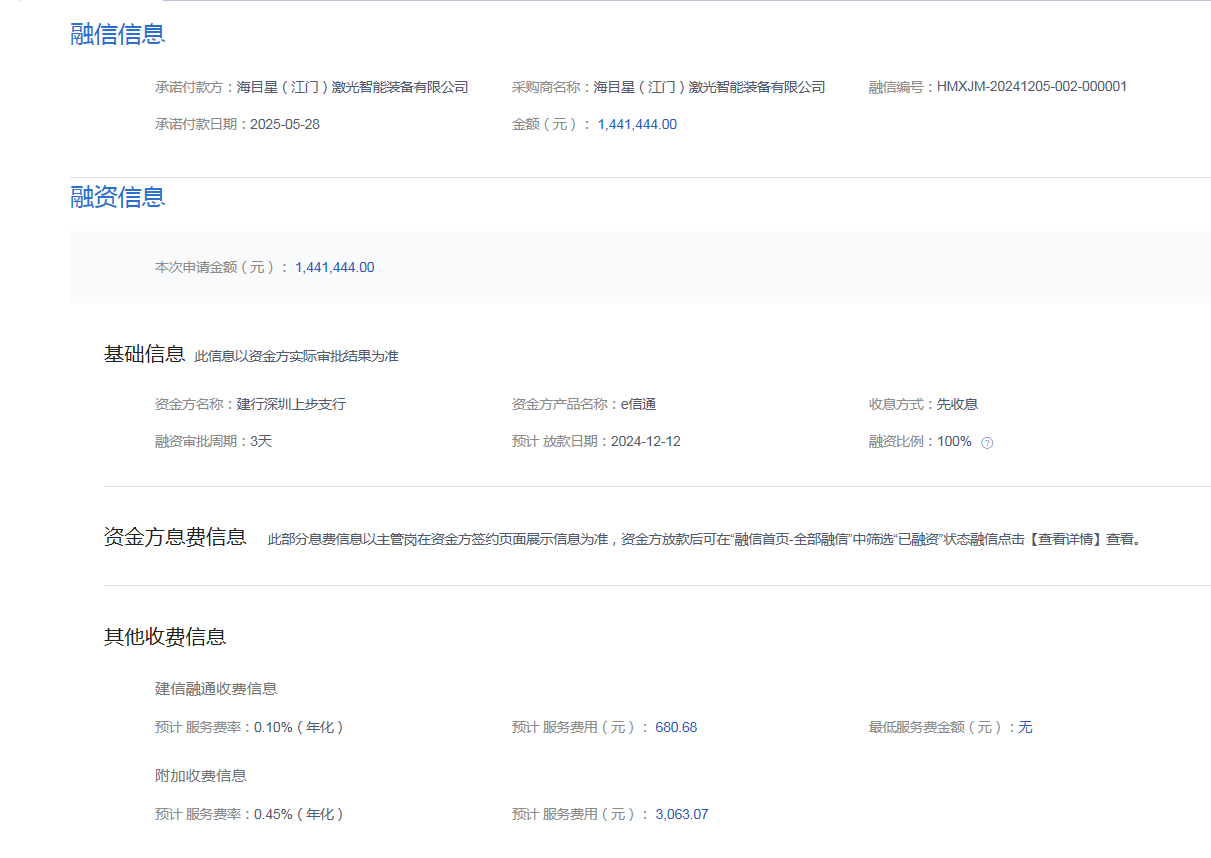Viewport: 1211px width, 858px height.
Task: Click the 基础信息 heading
Action: (x=144, y=354)
